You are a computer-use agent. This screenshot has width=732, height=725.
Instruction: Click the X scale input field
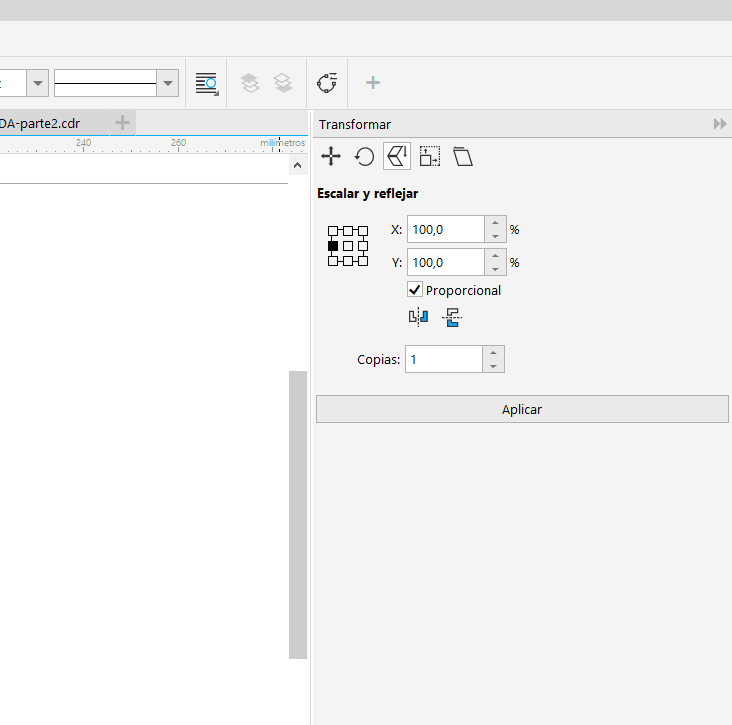point(446,229)
